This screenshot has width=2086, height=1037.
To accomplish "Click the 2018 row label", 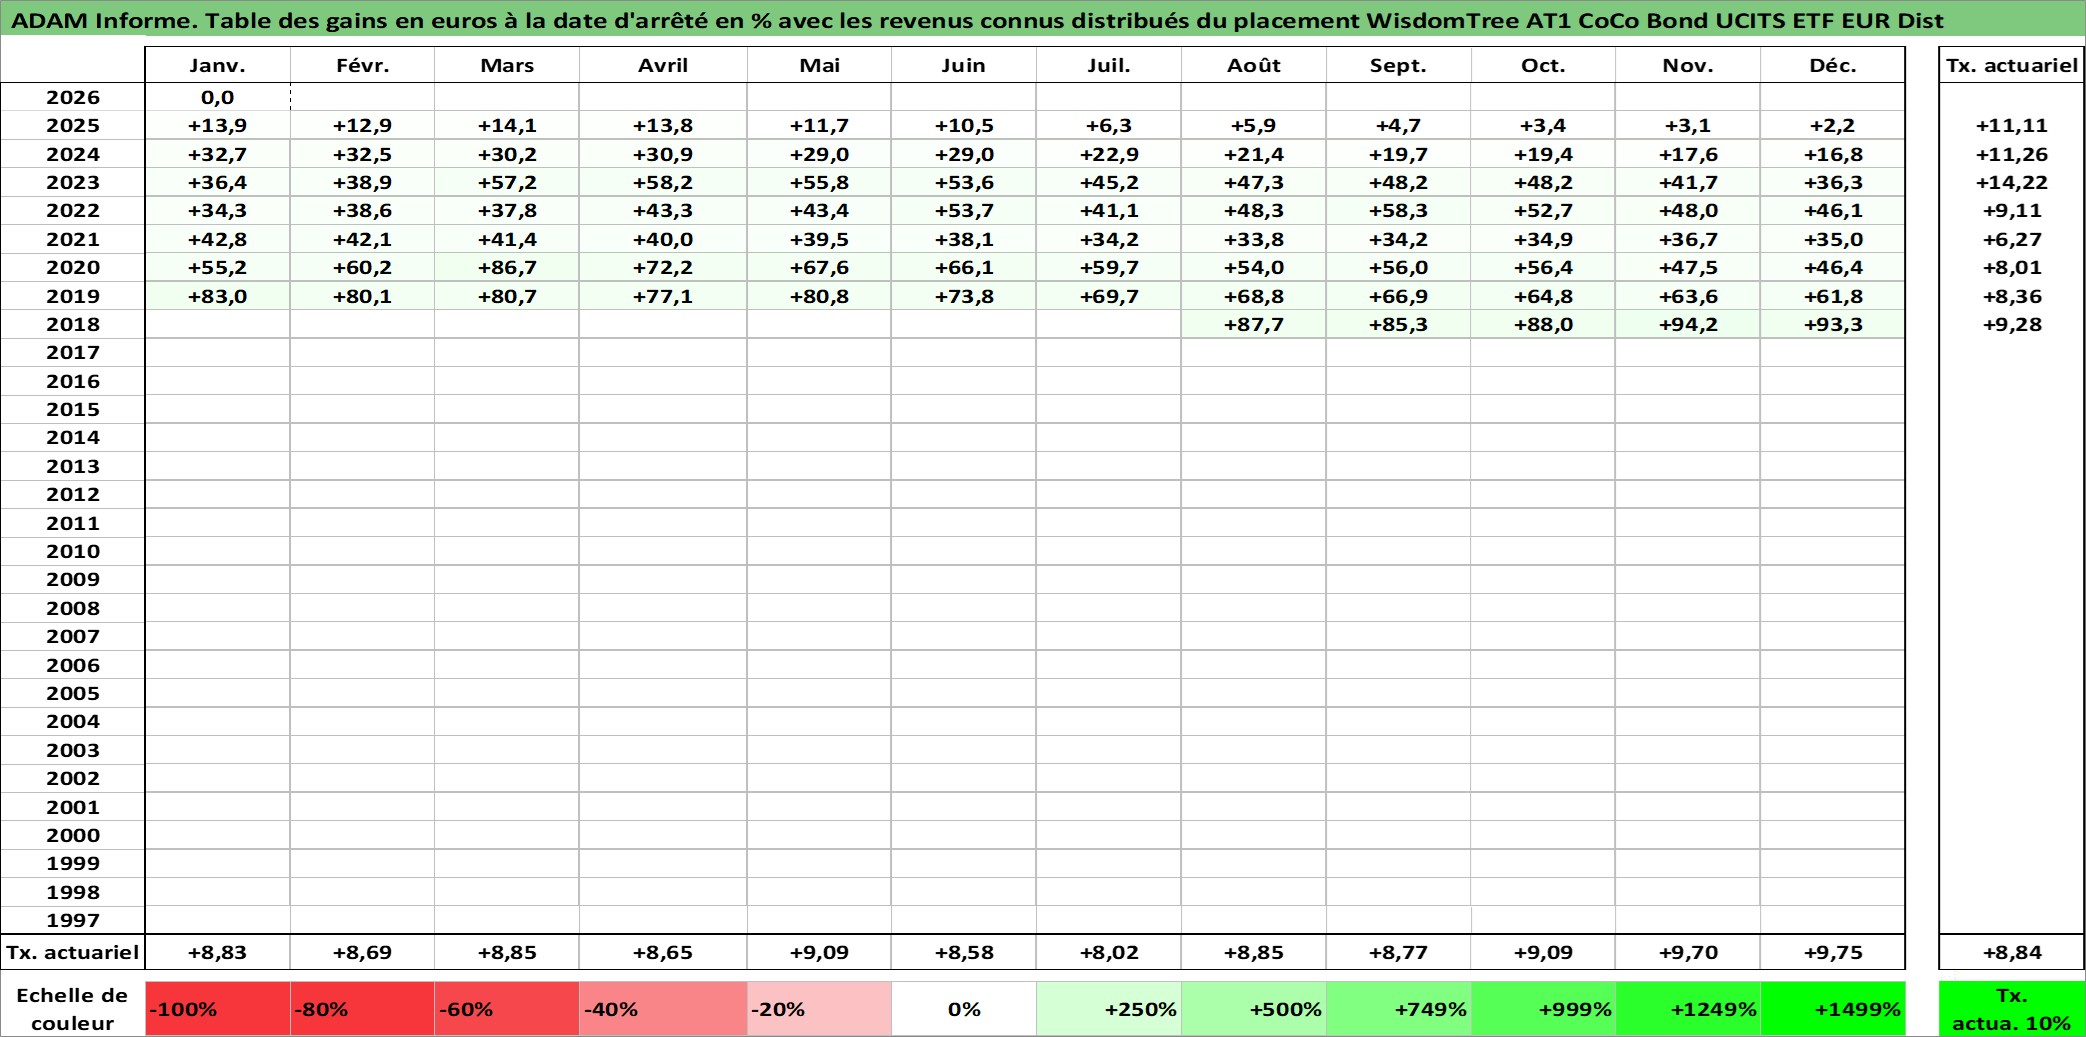I will pos(73,324).
